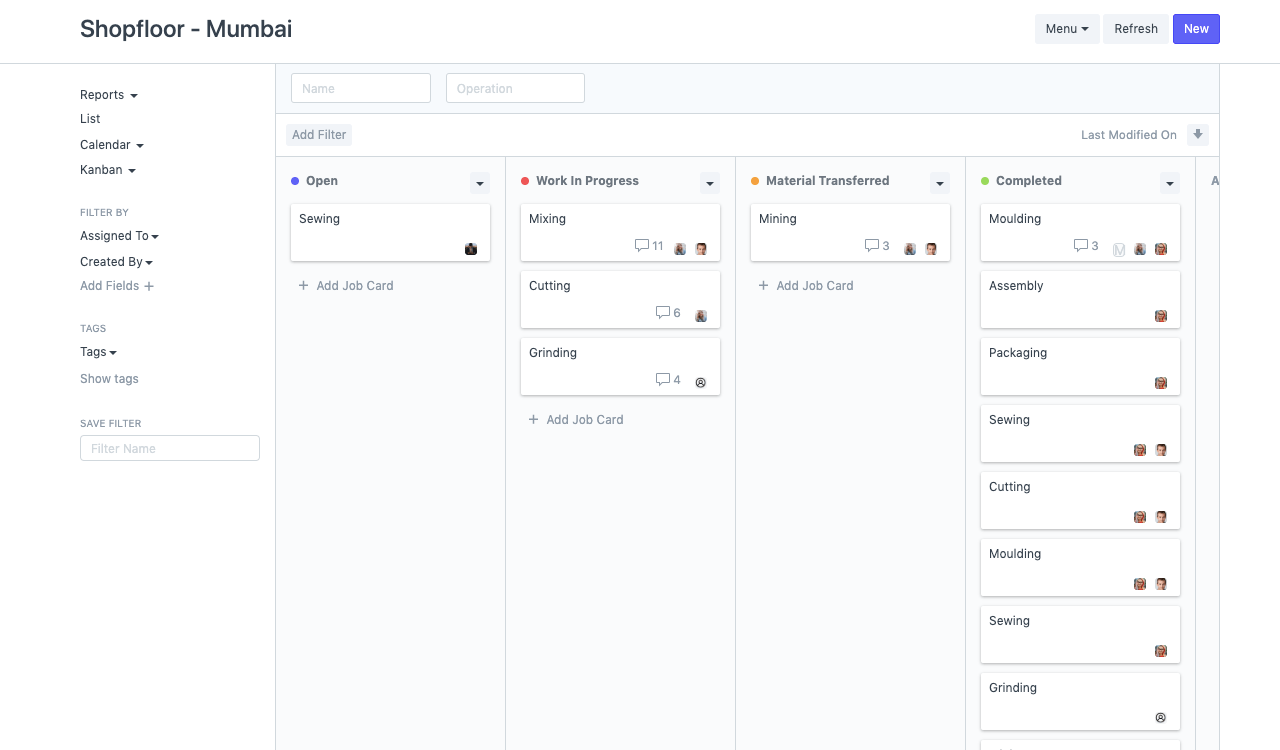Click the plus icon of Add Job Card under Material Transferred
This screenshot has height=750, width=1280.
[x=764, y=286]
